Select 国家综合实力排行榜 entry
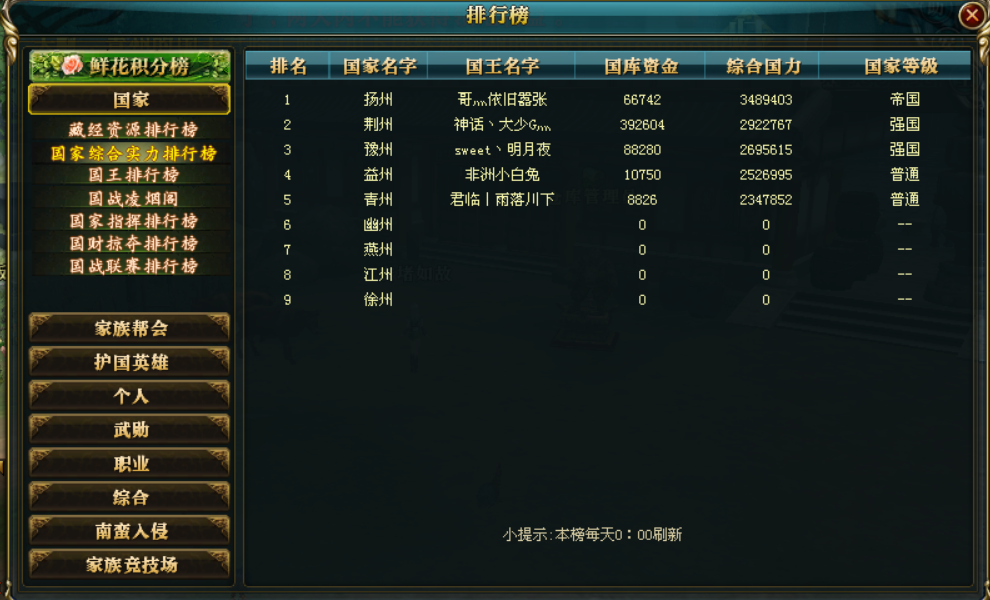This screenshot has height=600, width=990. 133,153
